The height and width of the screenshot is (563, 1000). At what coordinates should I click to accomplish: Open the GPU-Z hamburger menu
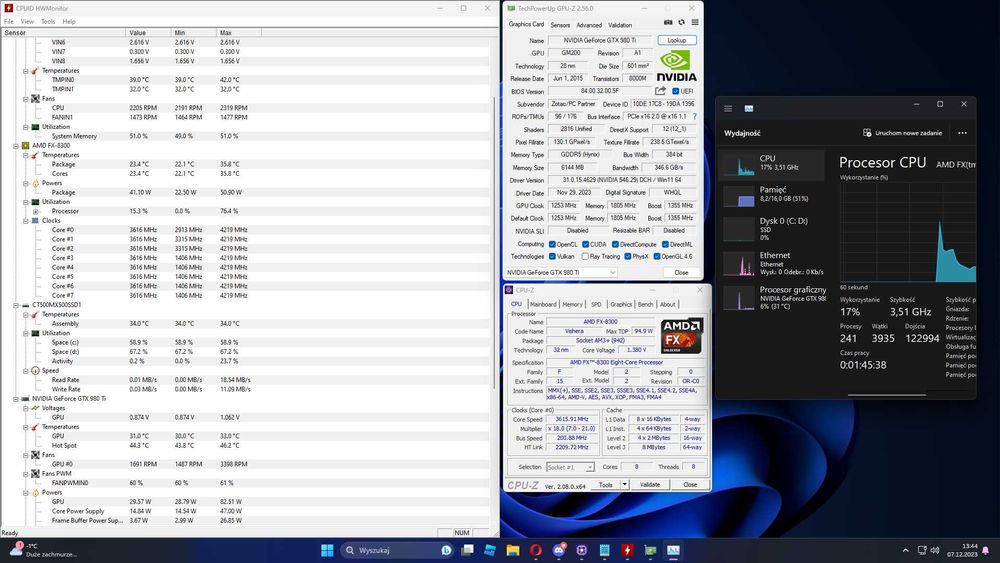tap(695, 24)
